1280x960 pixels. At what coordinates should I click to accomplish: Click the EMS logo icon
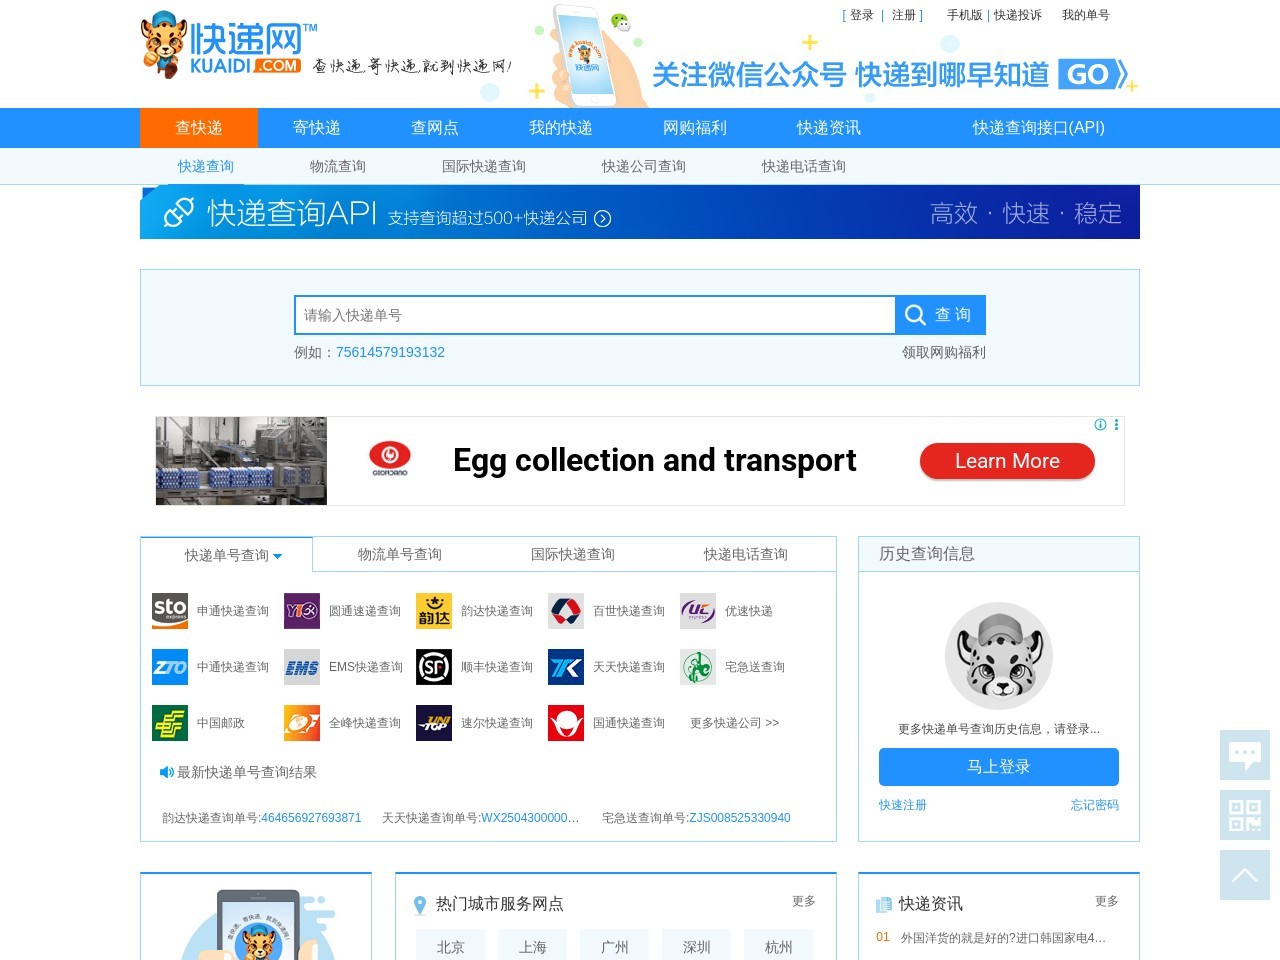click(x=302, y=667)
